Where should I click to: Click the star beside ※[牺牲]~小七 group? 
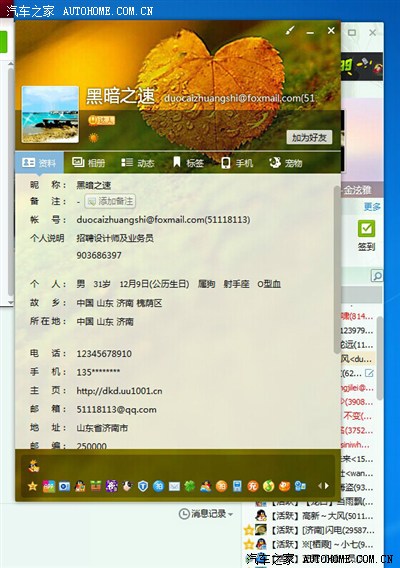(249, 544)
